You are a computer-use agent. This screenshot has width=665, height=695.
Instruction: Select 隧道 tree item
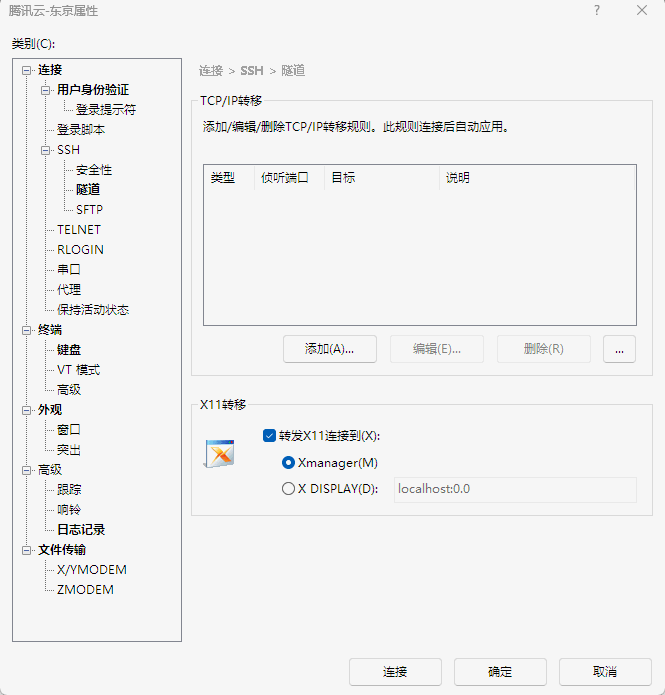[x=88, y=190]
